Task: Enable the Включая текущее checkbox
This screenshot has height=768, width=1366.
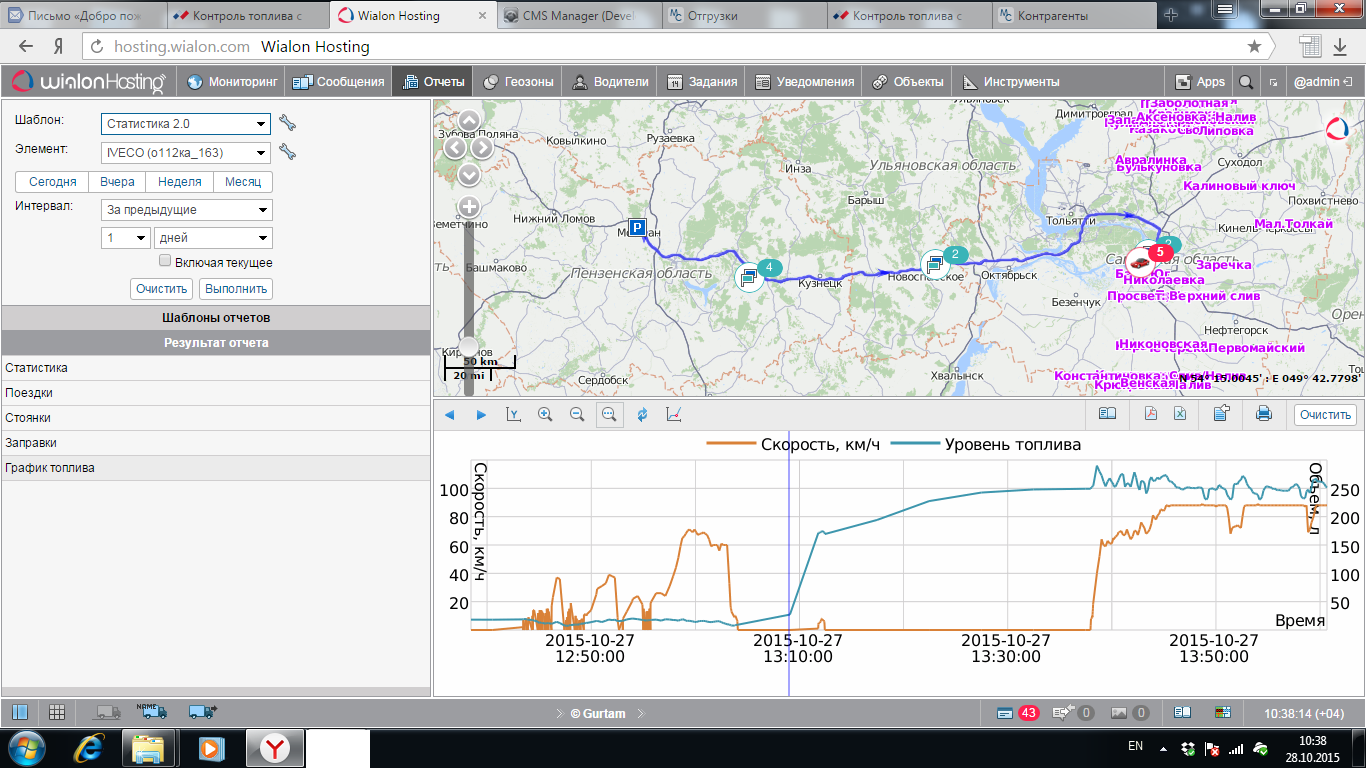Action: click(x=166, y=261)
